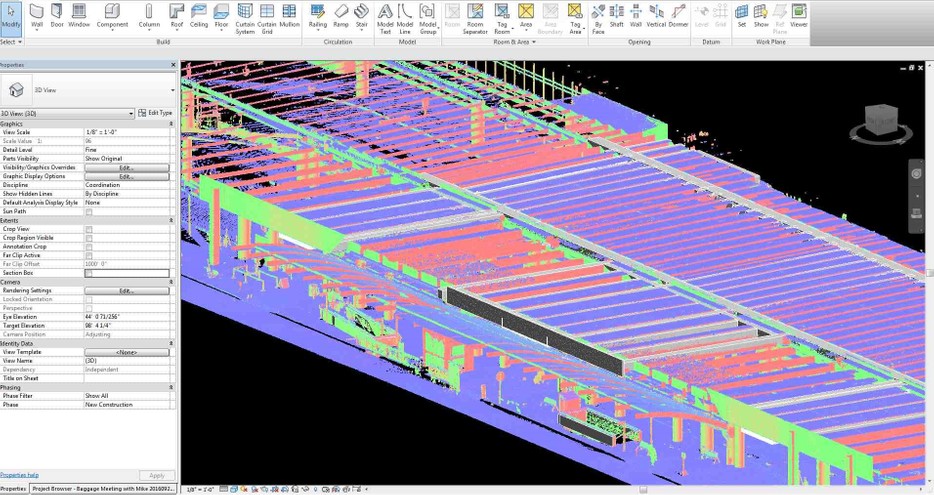Choose the Mullion tool

(289, 17)
